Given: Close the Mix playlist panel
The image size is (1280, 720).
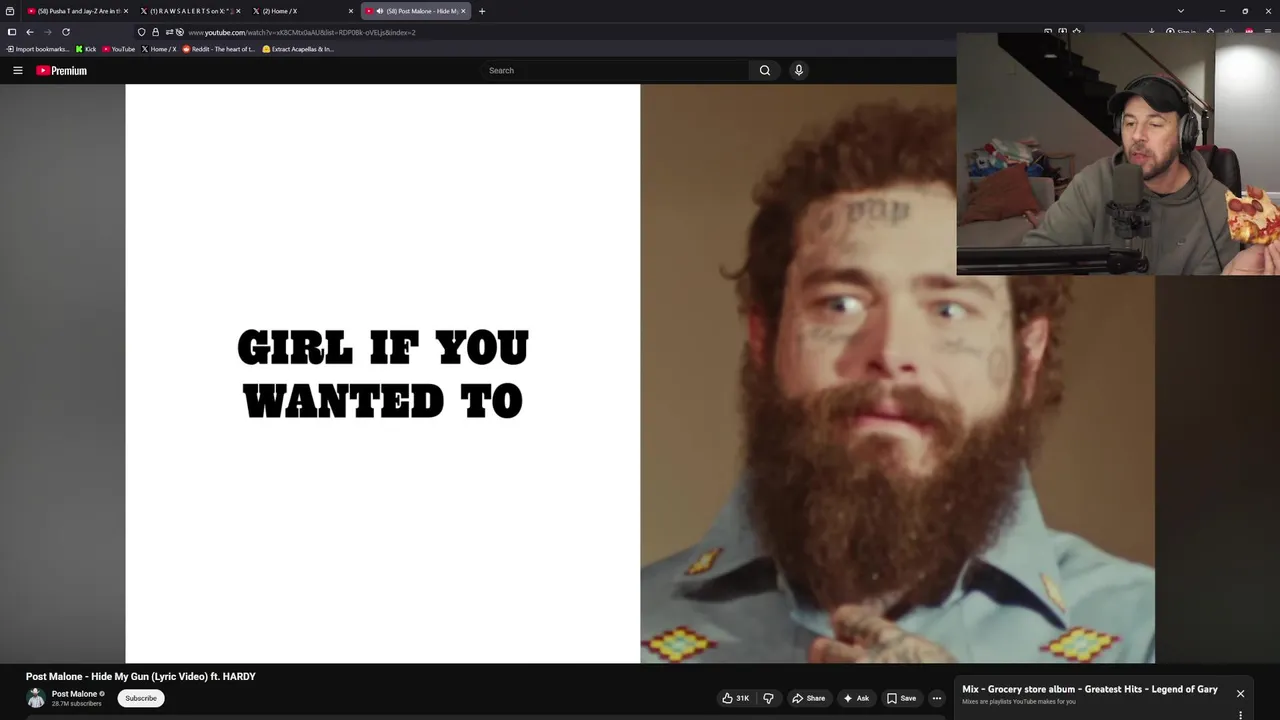Looking at the screenshot, I should [x=1240, y=693].
